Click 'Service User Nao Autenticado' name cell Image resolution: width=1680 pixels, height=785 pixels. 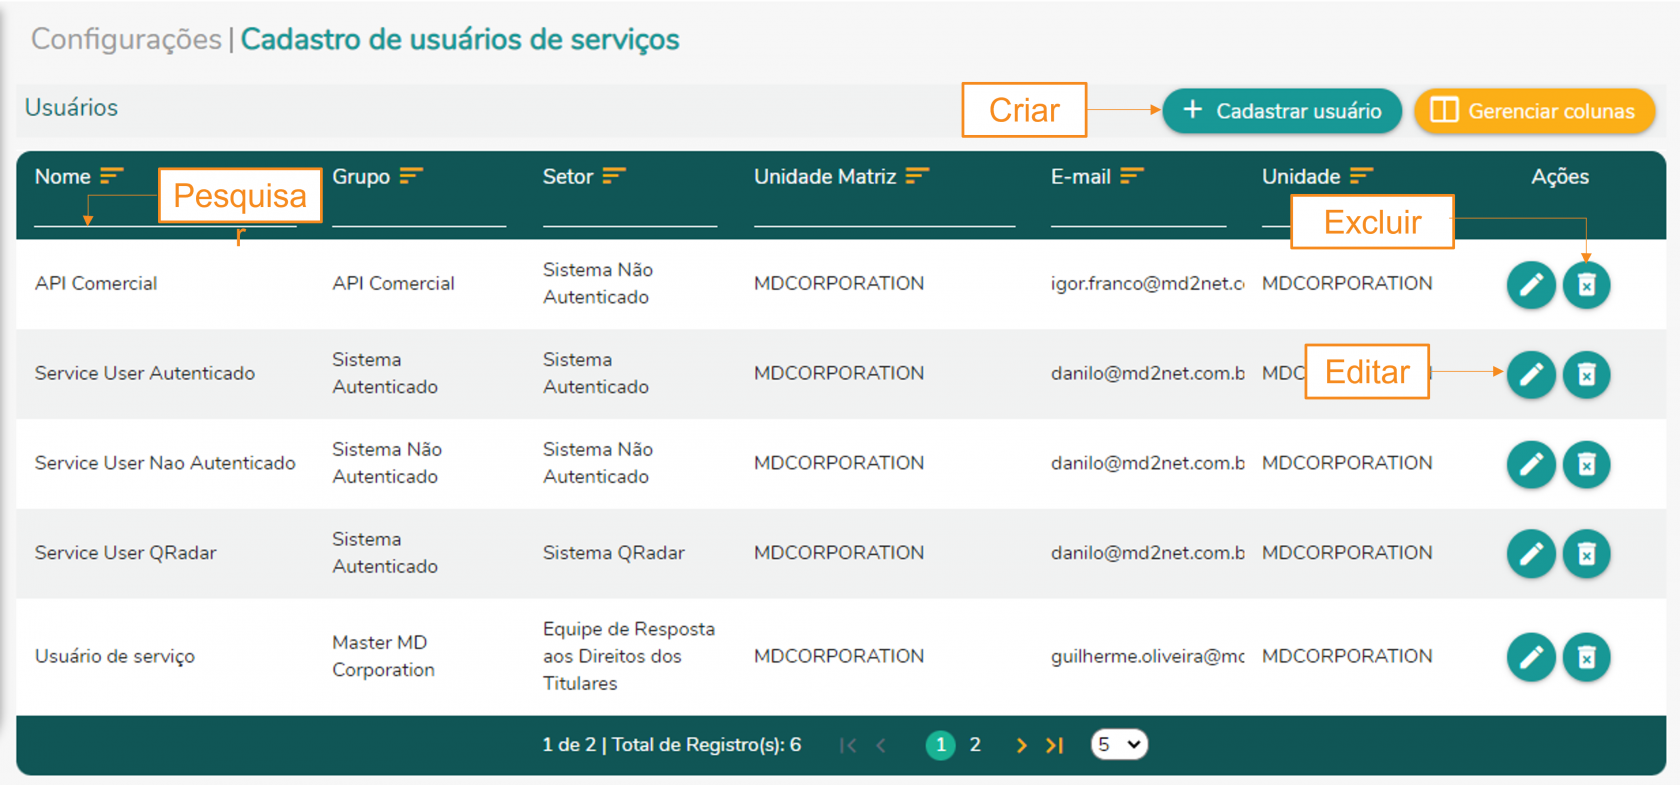(x=165, y=463)
